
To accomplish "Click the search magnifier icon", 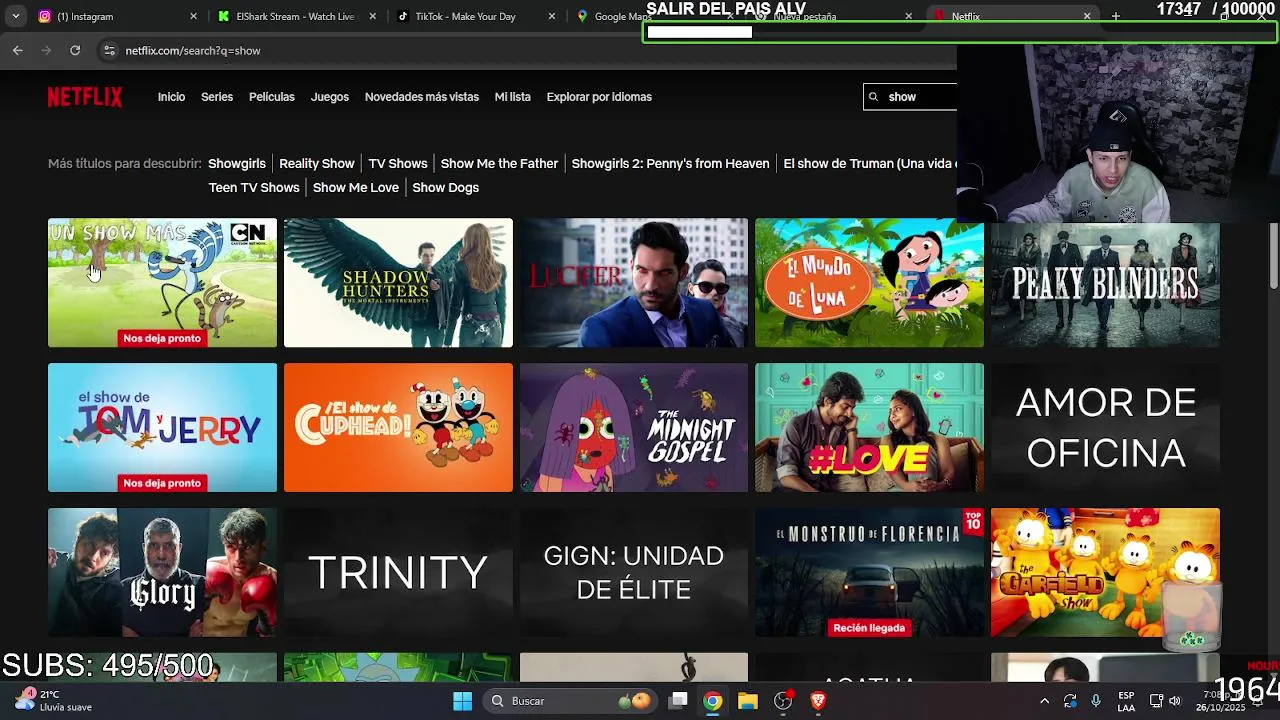I will click(x=874, y=97).
